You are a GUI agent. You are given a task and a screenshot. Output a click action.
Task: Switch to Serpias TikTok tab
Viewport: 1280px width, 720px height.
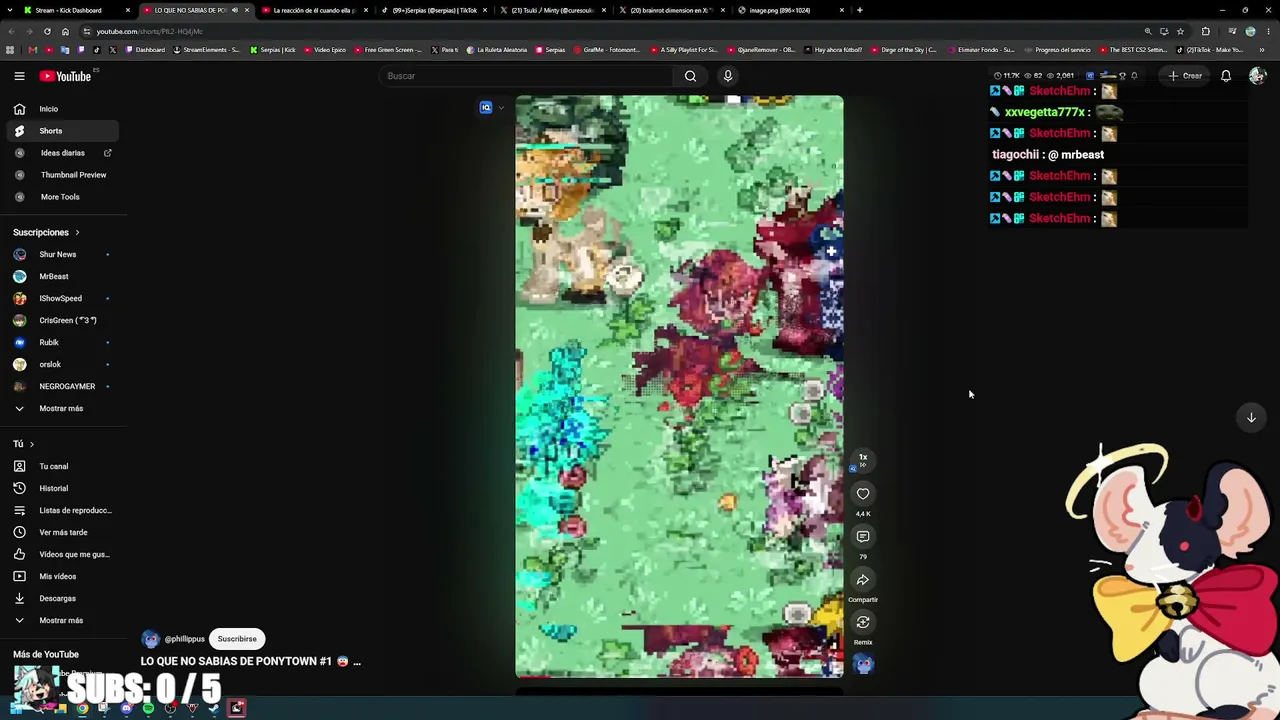433,10
